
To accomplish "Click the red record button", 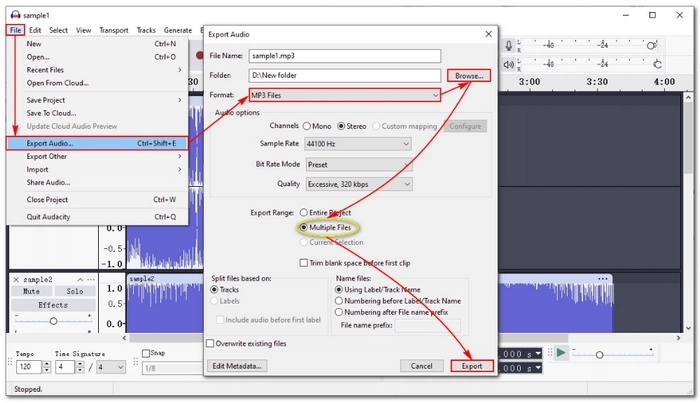I will click(x=200, y=56).
